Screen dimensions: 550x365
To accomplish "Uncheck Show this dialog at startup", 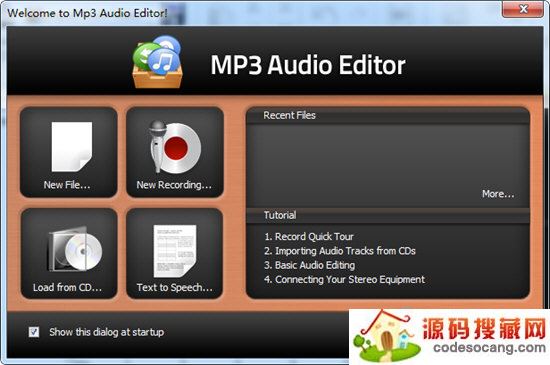I will [34, 331].
